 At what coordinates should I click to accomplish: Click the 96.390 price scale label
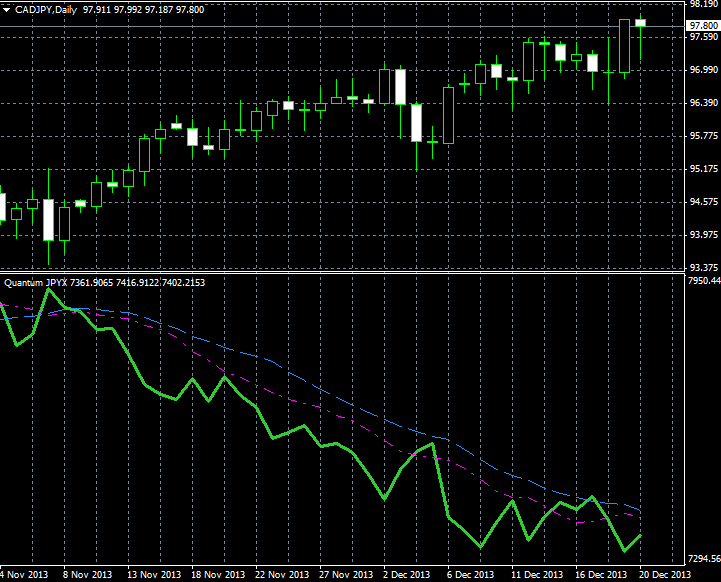click(x=702, y=103)
